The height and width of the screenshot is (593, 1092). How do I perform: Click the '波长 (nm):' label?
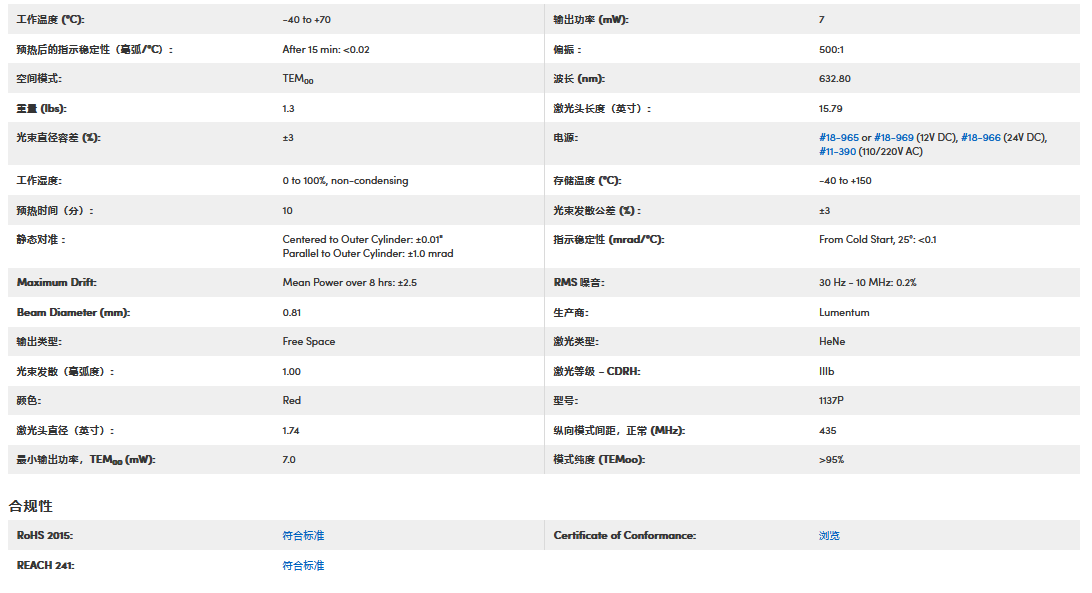click(x=579, y=79)
